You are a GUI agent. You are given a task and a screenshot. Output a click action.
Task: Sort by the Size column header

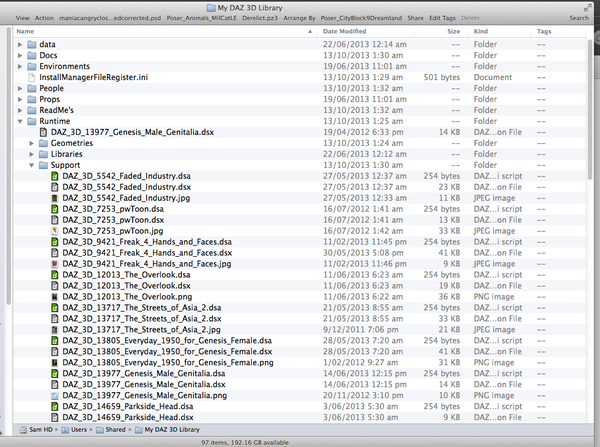[441, 31]
